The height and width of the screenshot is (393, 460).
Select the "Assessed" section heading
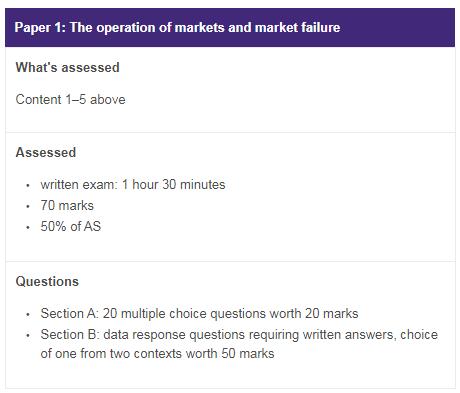tap(46, 152)
